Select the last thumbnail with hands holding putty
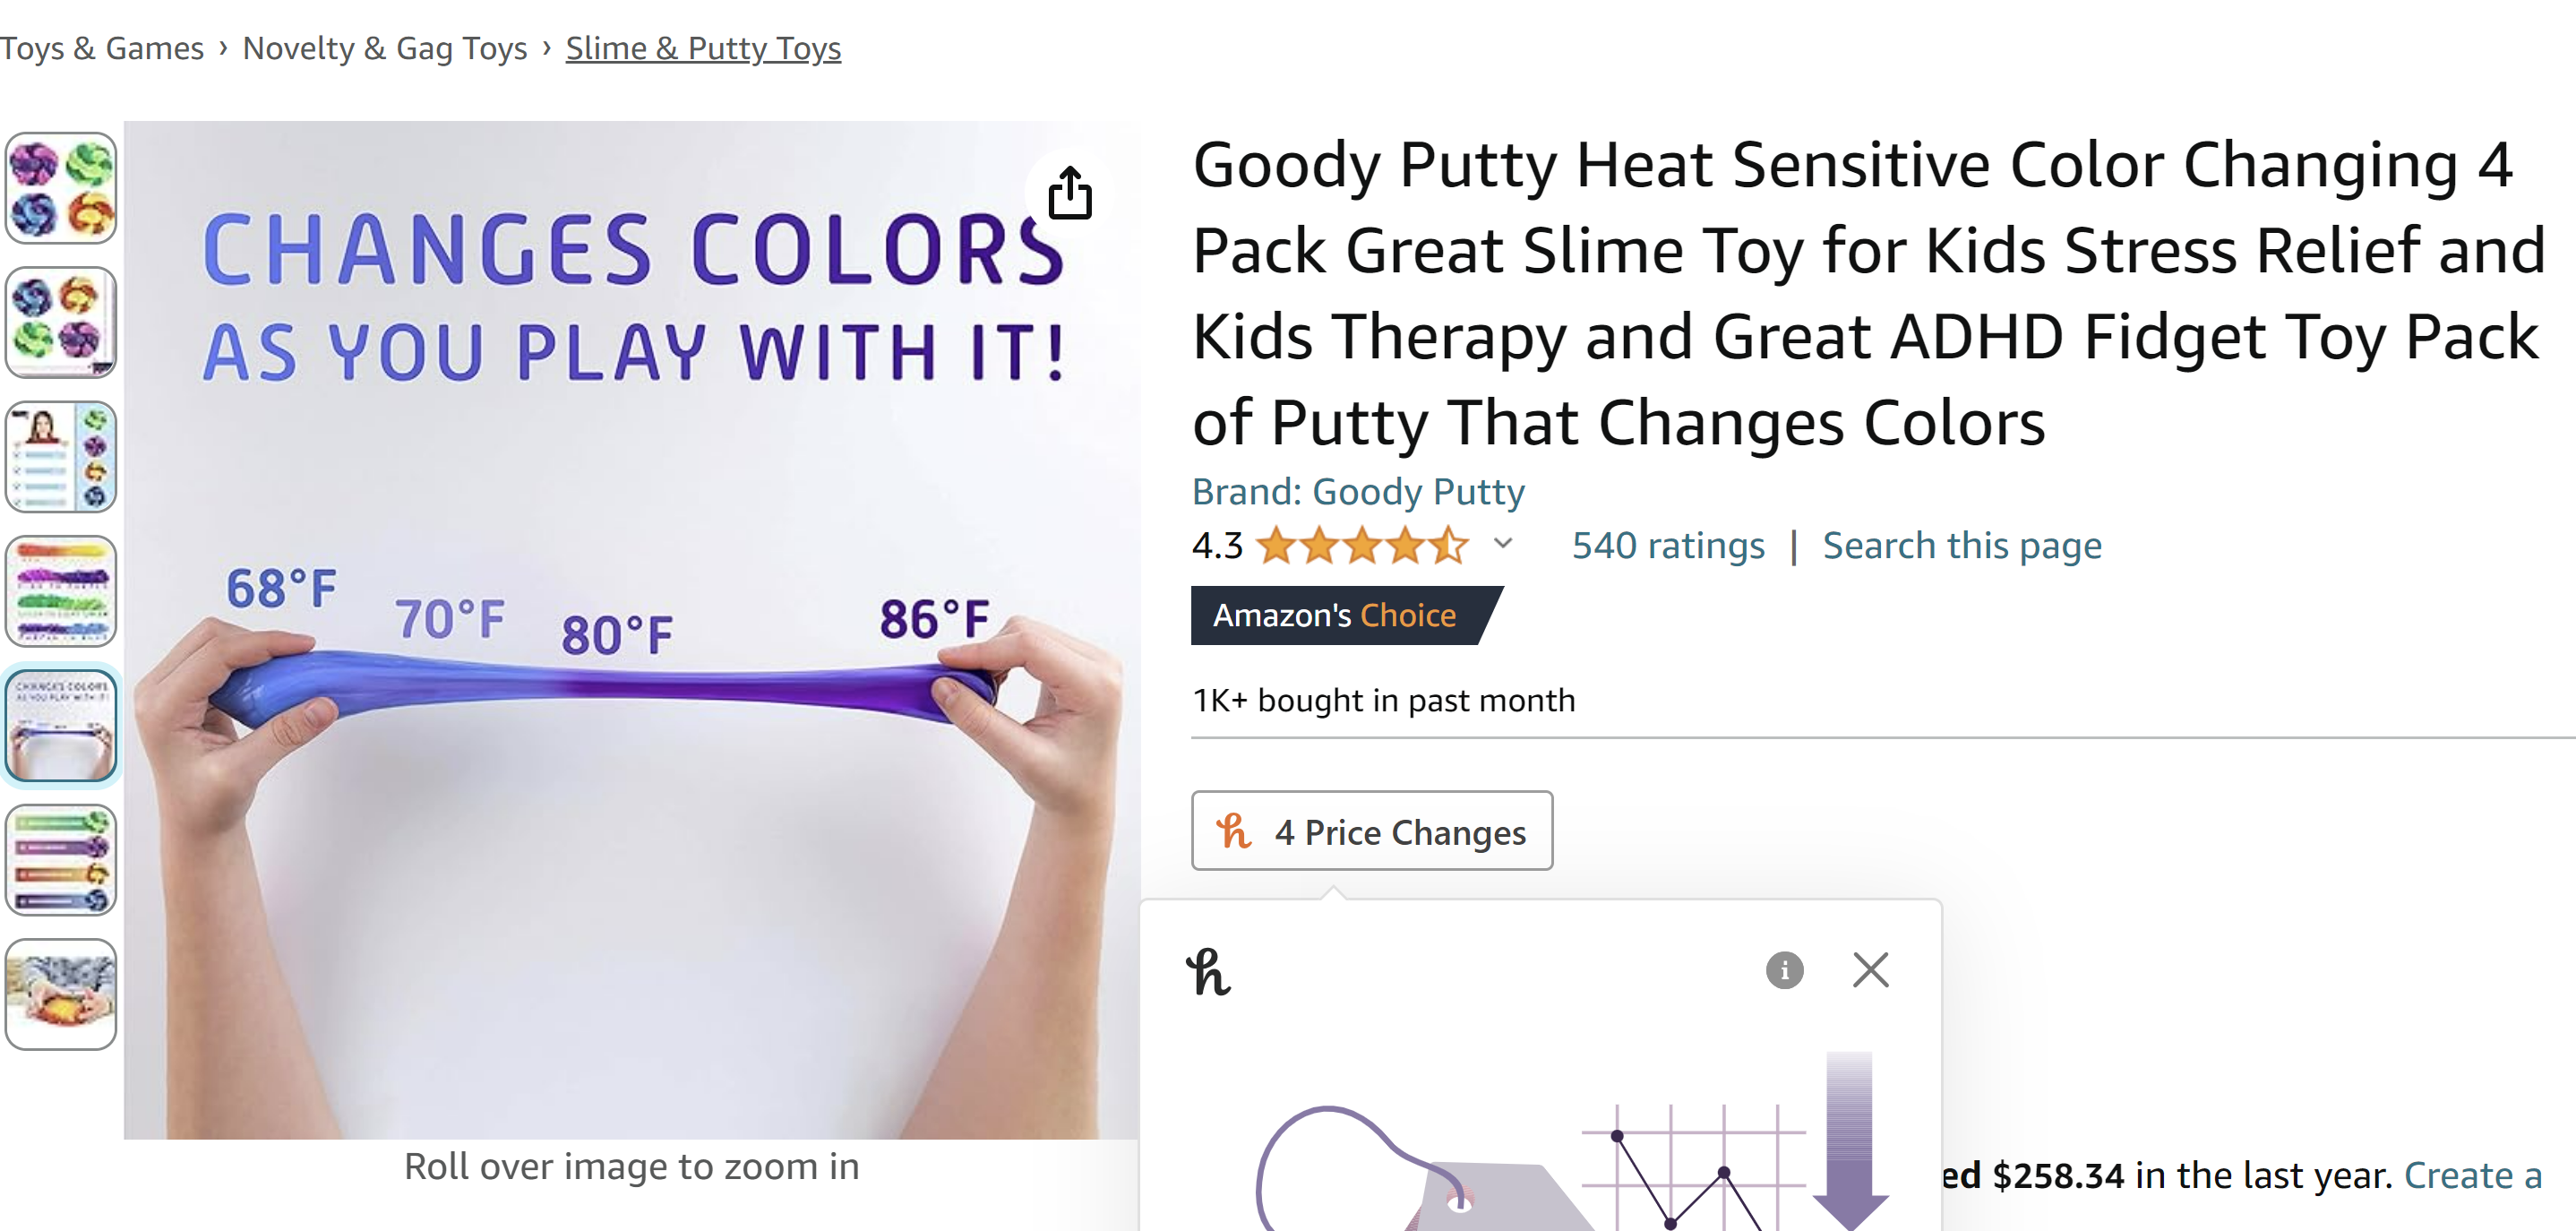2576x1231 pixels. pos(61,994)
